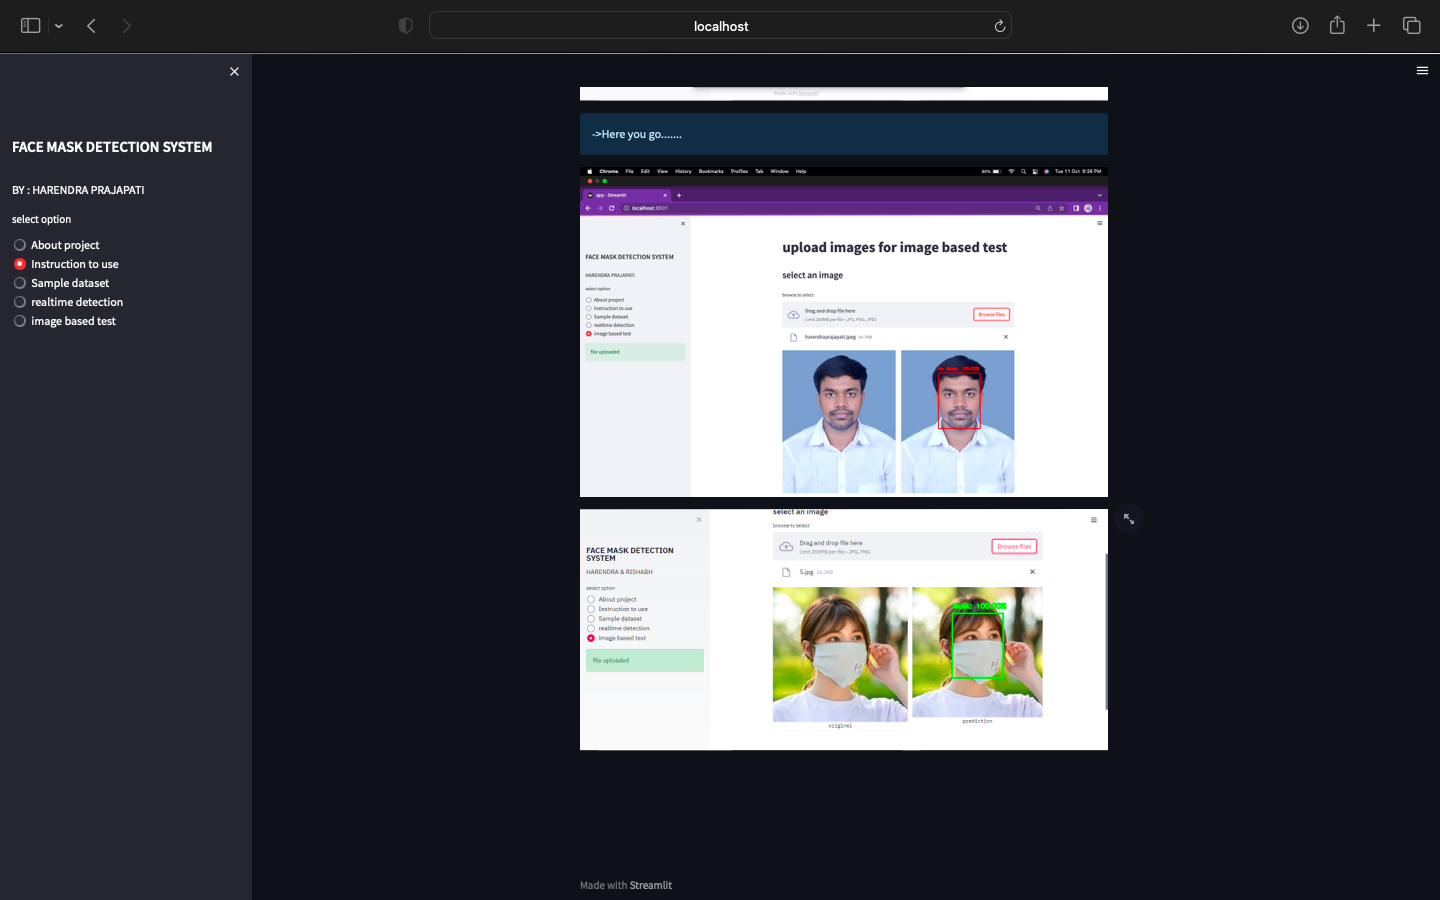This screenshot has width=1440, height=900.
Task: Open the privacy report shield icon
Action: pyautogui.click(x=405, y=26)
